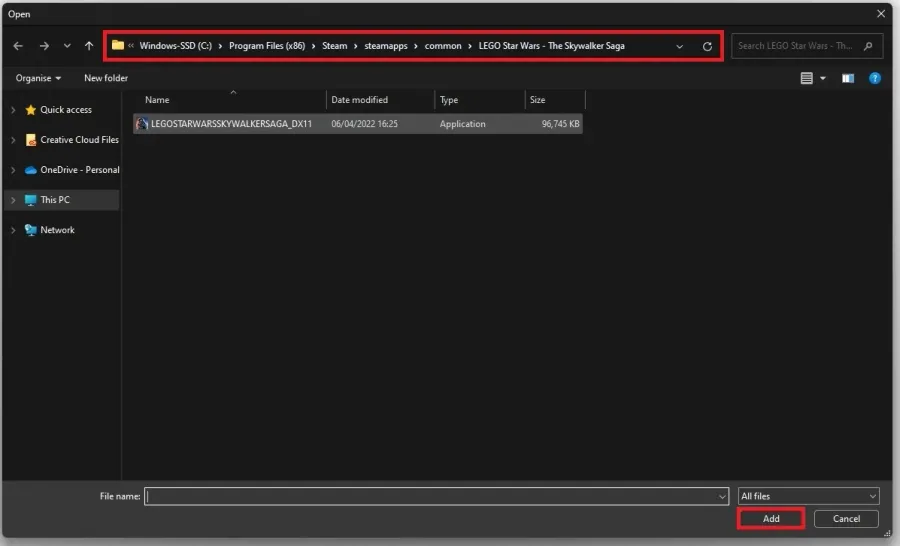Select Program Files (x86) breadcrumb
The width and height of the screenshot is (900, 546).
coord(267,46)
